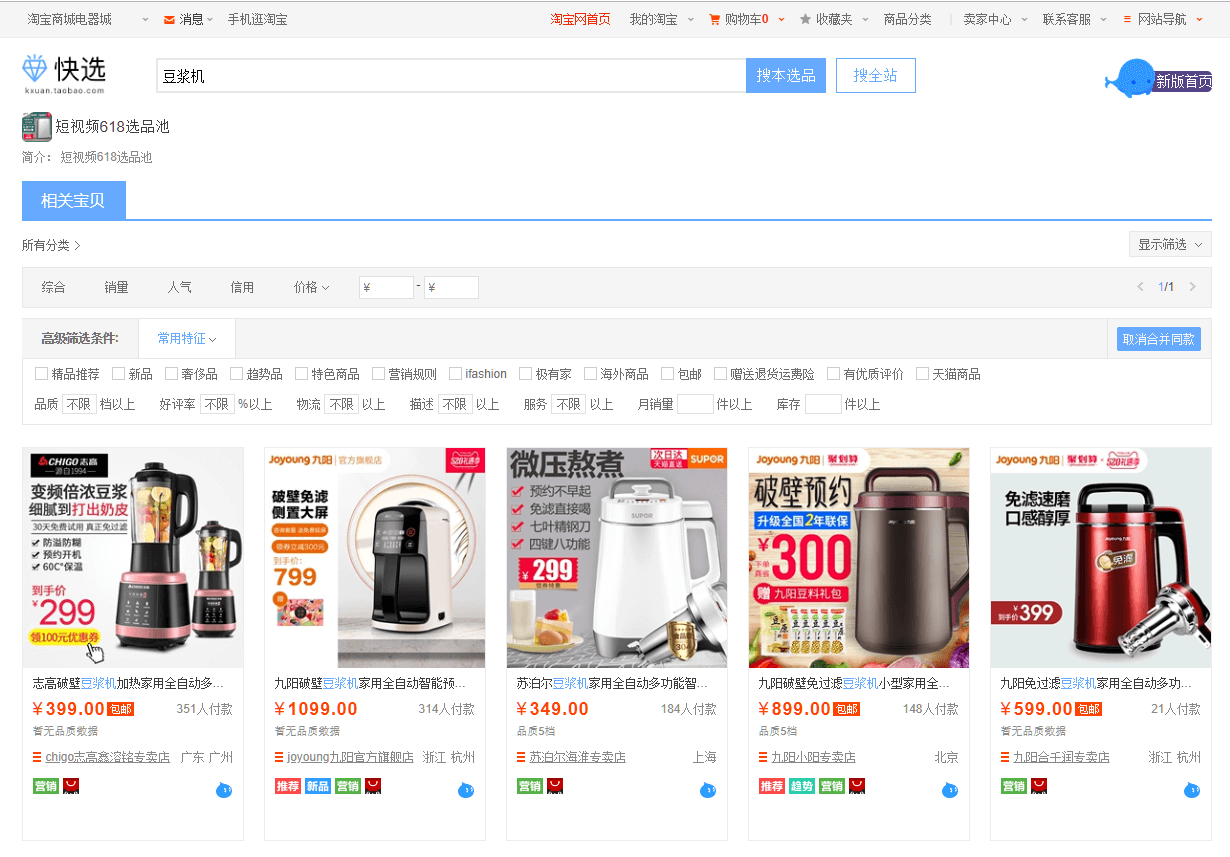This screenshot has width=1230, height=857.
Task: Click the 库存 quantity input box
Action: click(823, 404)
